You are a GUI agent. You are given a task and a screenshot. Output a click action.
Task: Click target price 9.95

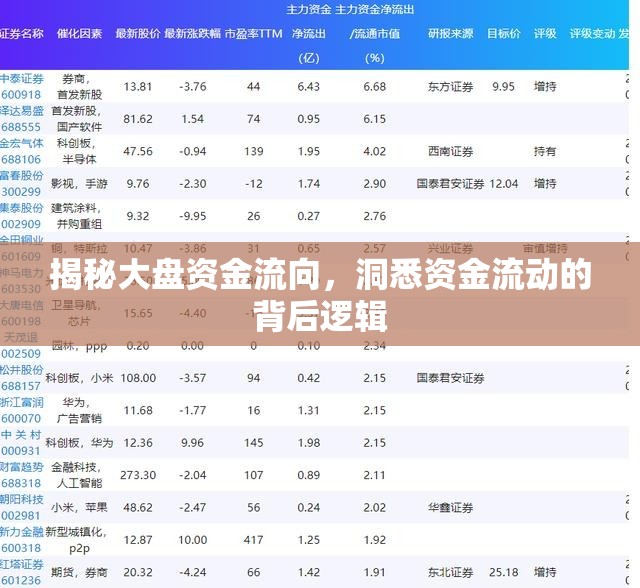click(503, 87)
